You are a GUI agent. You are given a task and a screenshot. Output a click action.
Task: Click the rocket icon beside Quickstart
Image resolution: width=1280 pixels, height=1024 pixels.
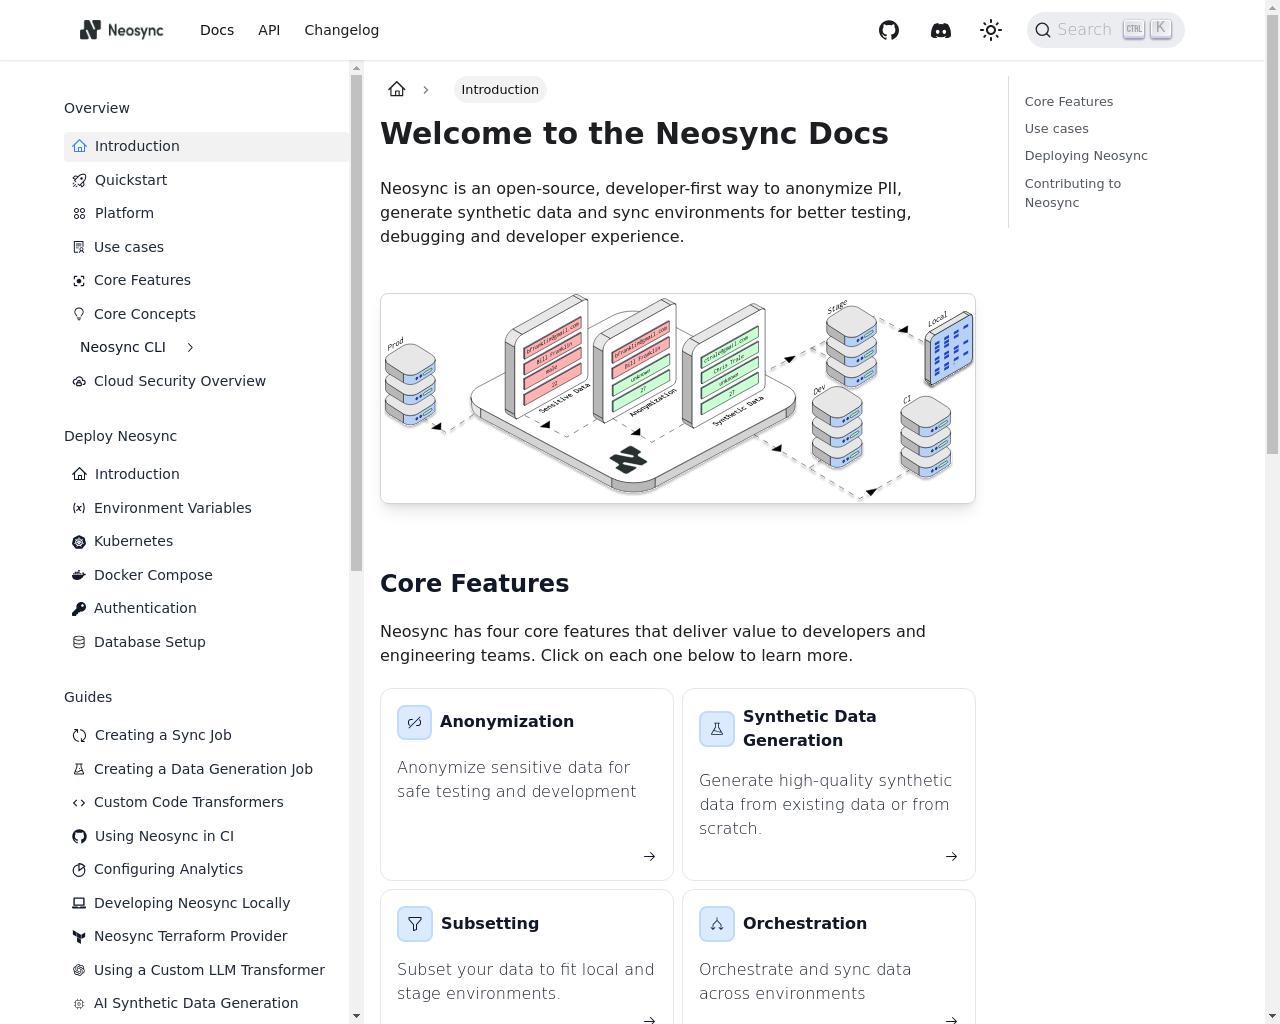point(79,180)
